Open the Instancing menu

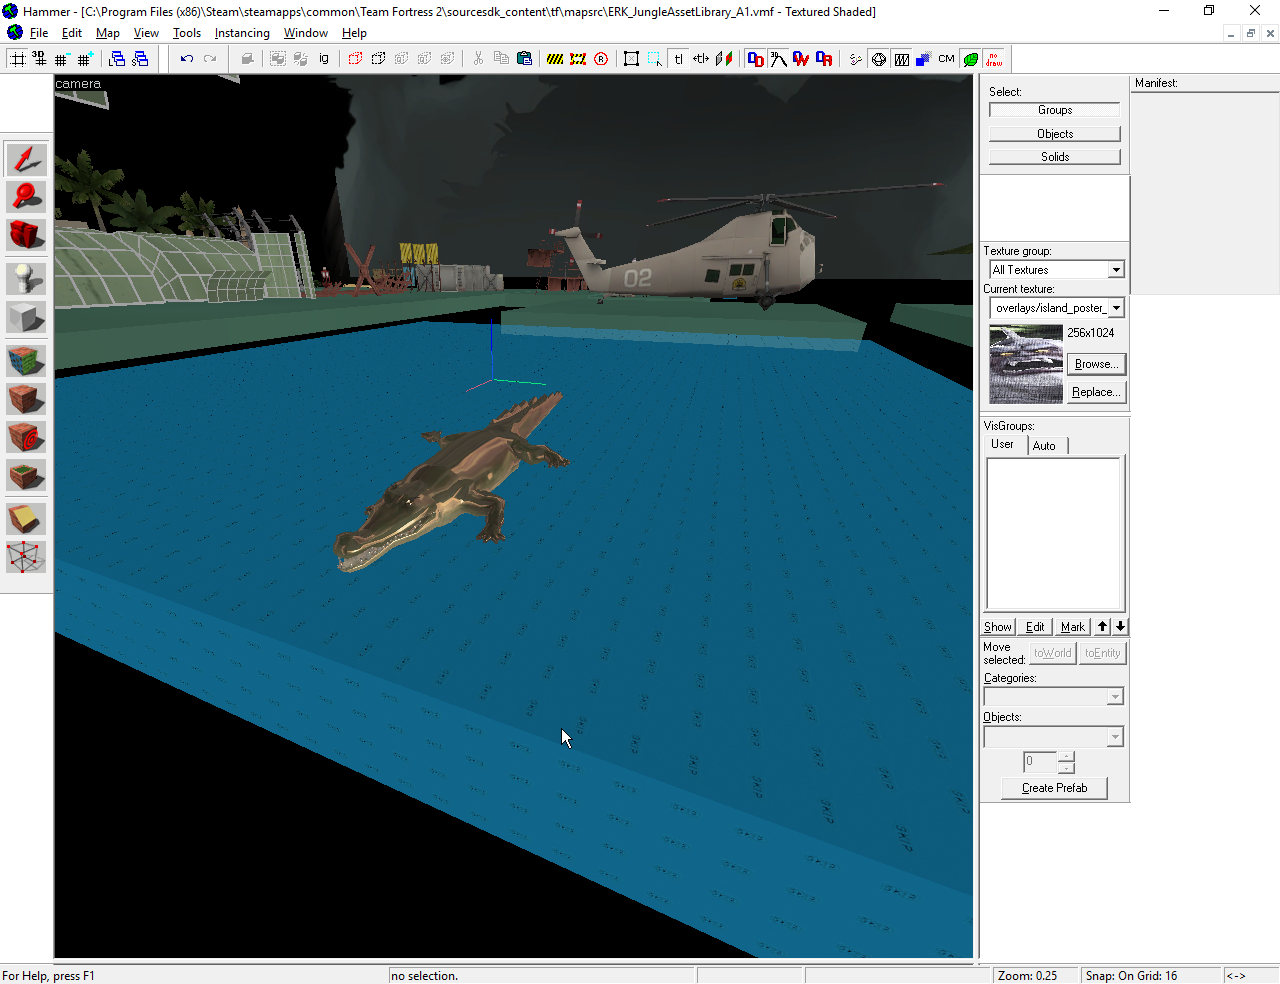(x=242, y=33)
